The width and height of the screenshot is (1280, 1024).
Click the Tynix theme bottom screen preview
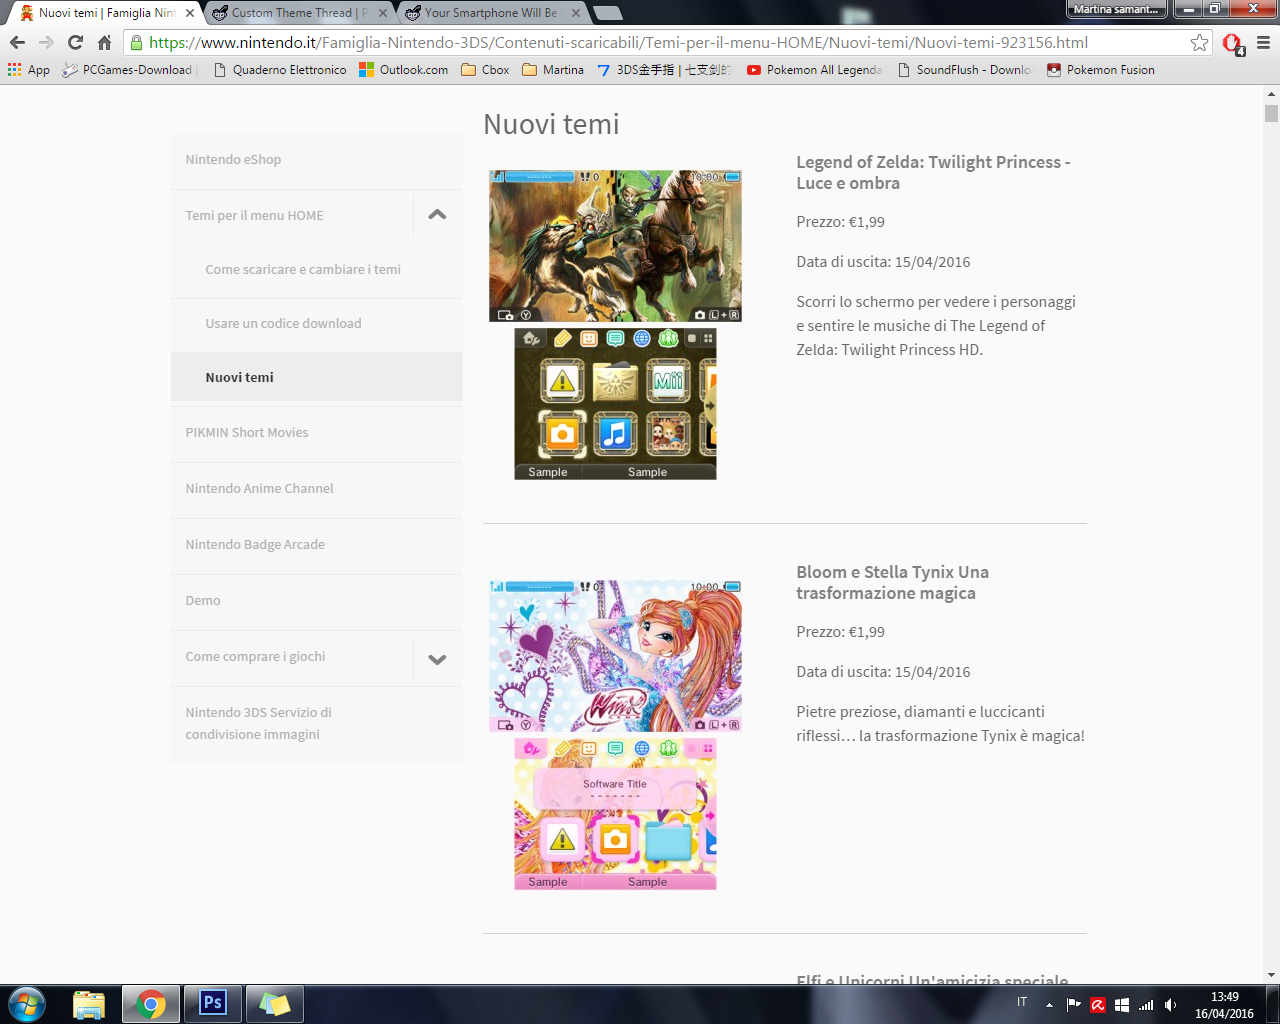click(x=615, y=814)
